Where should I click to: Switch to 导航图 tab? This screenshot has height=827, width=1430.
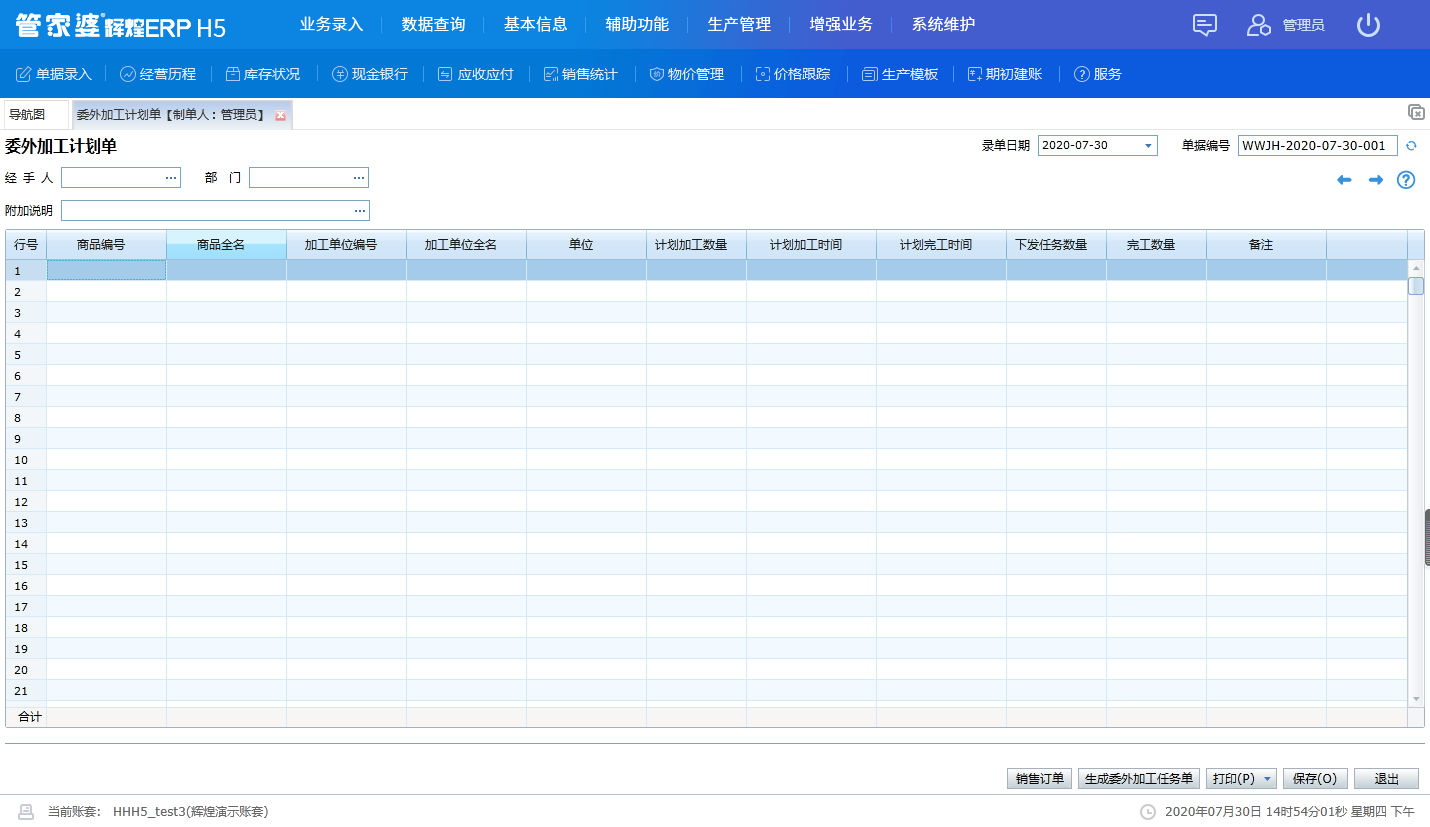[x=36, y=115]
